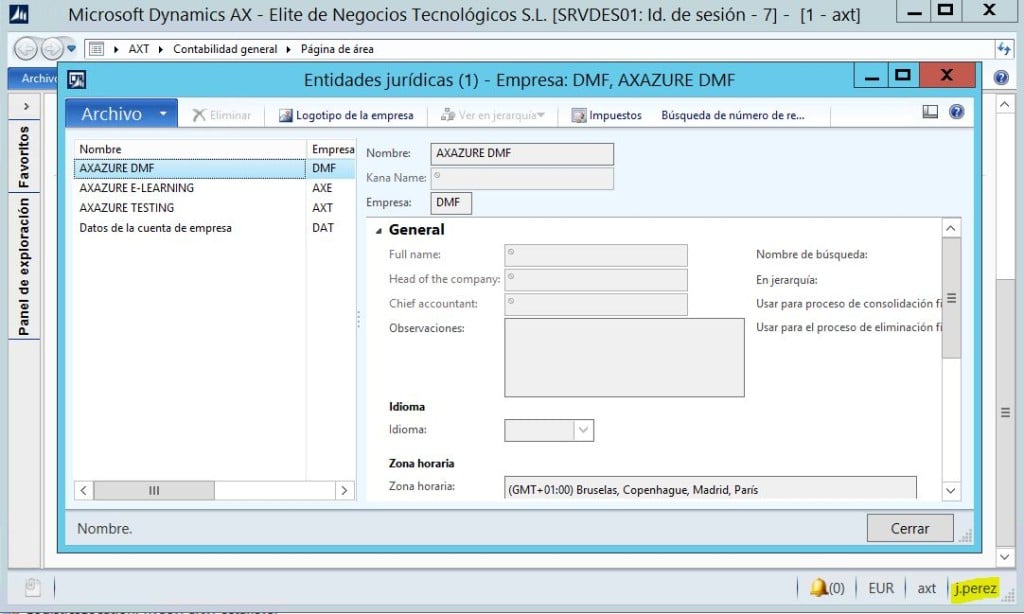Image resolution: width=1024 pixels, height=614 pixels.
Task: Click the view layout icon in form toolbar
Action: (x=930, y=112)
